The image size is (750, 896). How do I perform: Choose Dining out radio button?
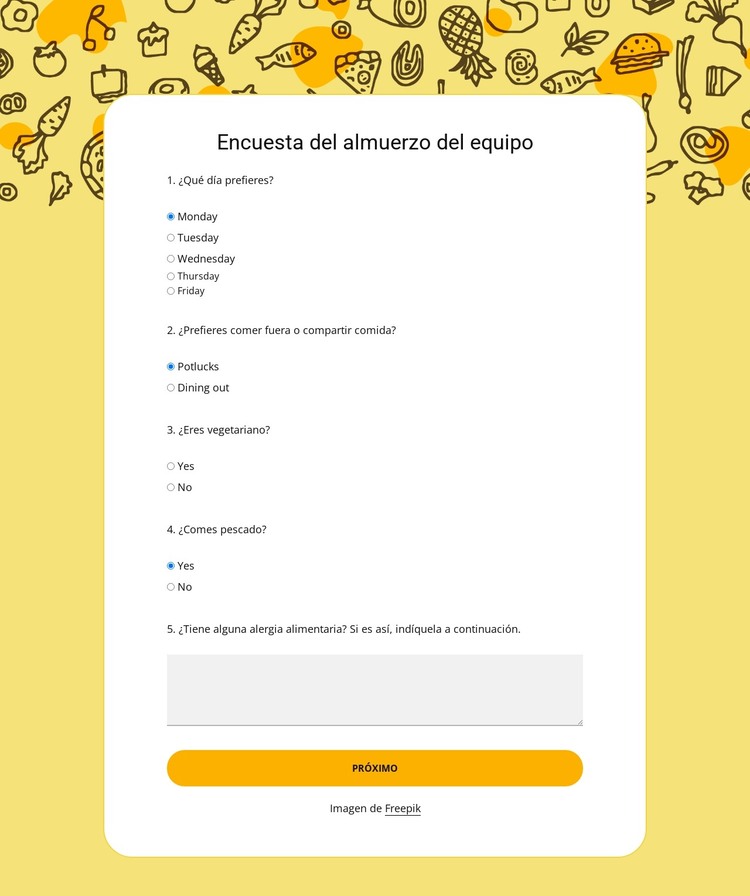pyautogui.click(x=171, y=388)
